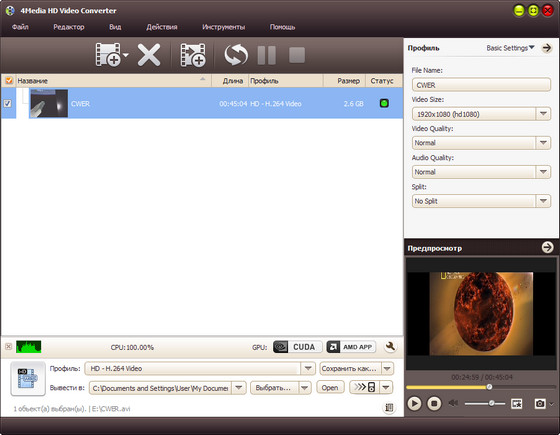This screenshot has height=435, width=560.
Task: Remove selected file with the X icon
Action: tap(149, 55)
